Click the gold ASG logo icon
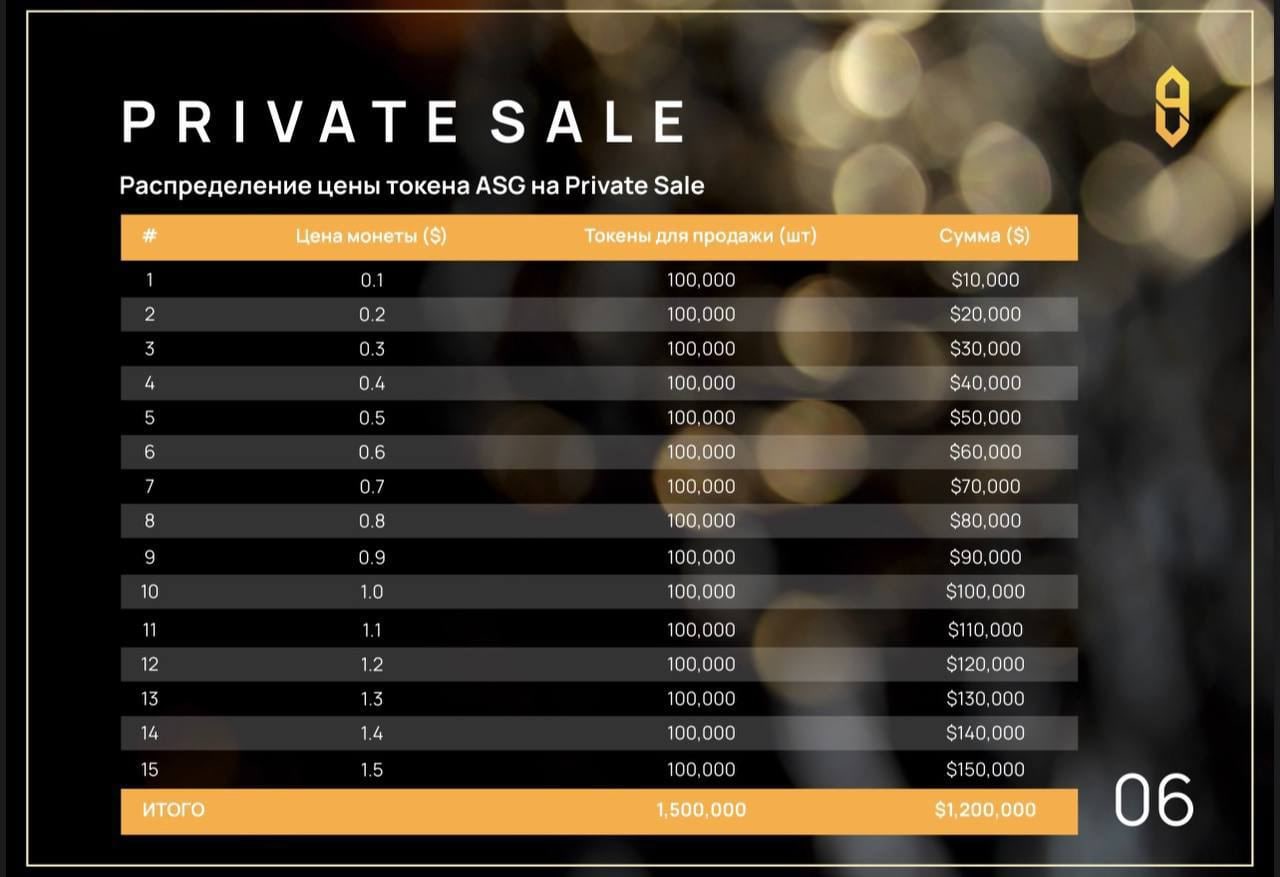The width and height of the screenshot is (1280, 877). (1171, 106)
